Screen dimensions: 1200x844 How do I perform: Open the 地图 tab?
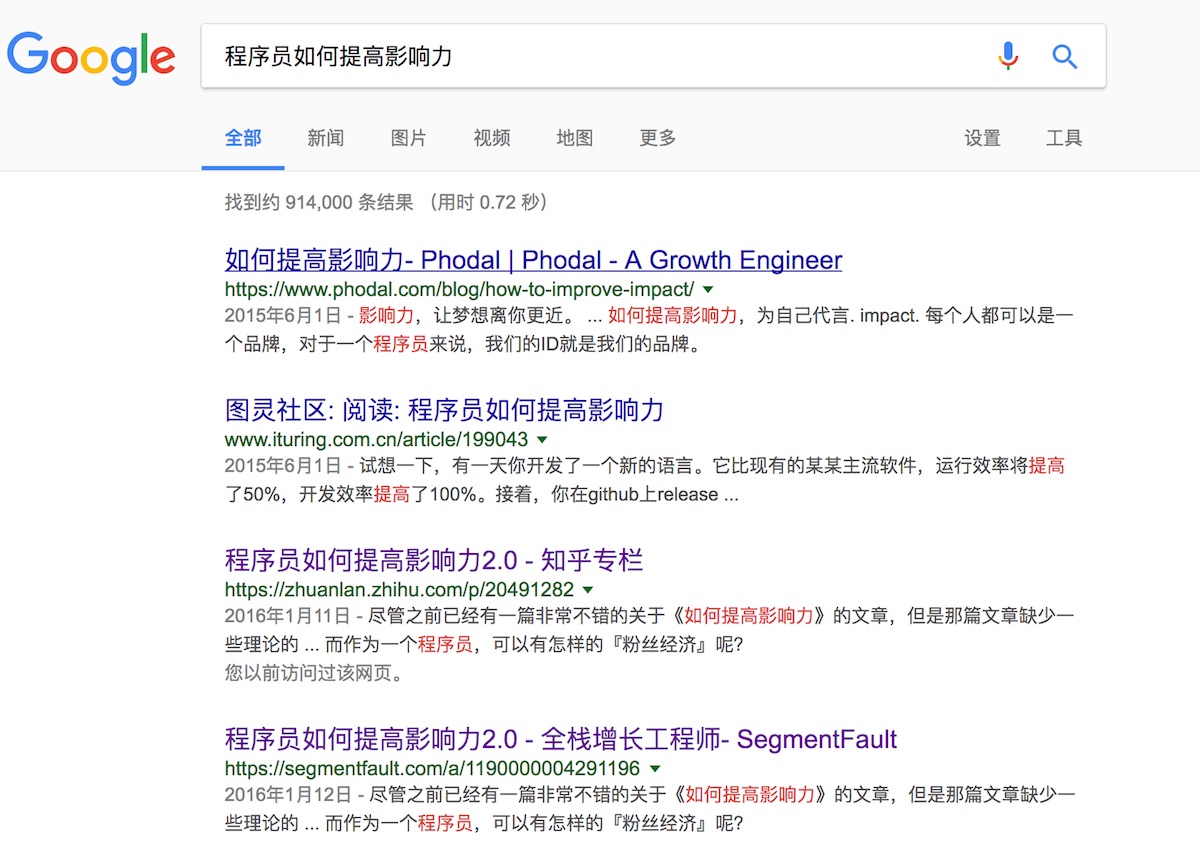[575, 138]
